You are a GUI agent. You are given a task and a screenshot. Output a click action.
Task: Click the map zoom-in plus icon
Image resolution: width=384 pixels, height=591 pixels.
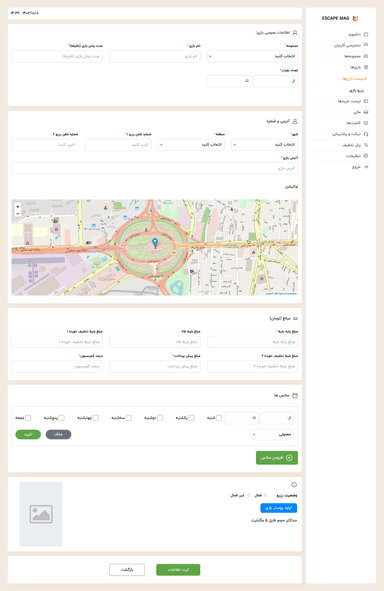[x=18, y=207]
